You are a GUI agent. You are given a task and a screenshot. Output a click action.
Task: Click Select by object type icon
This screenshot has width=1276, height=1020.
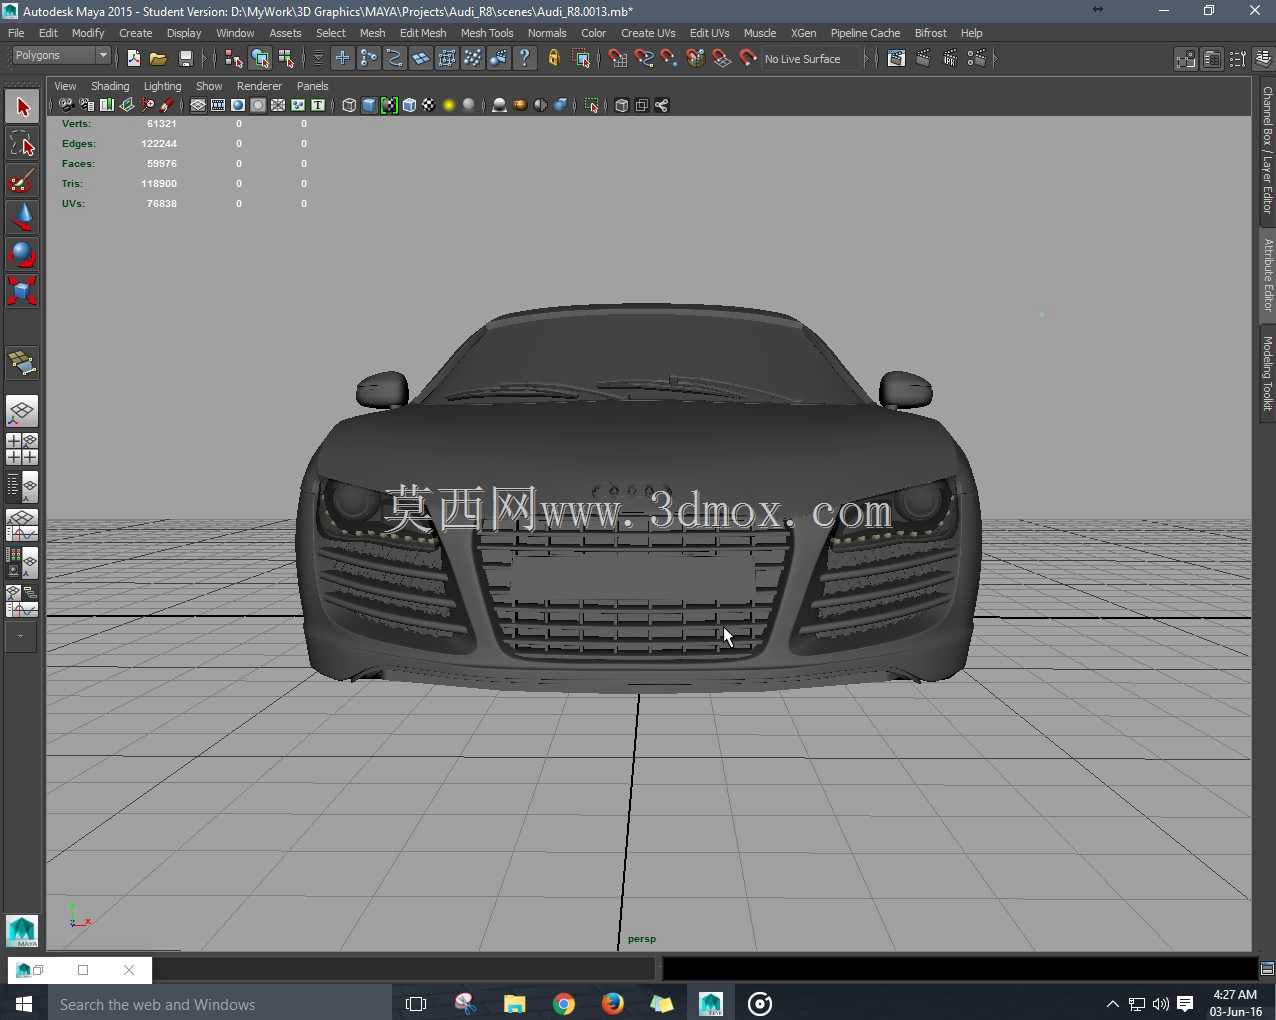(x=260, y=59)
